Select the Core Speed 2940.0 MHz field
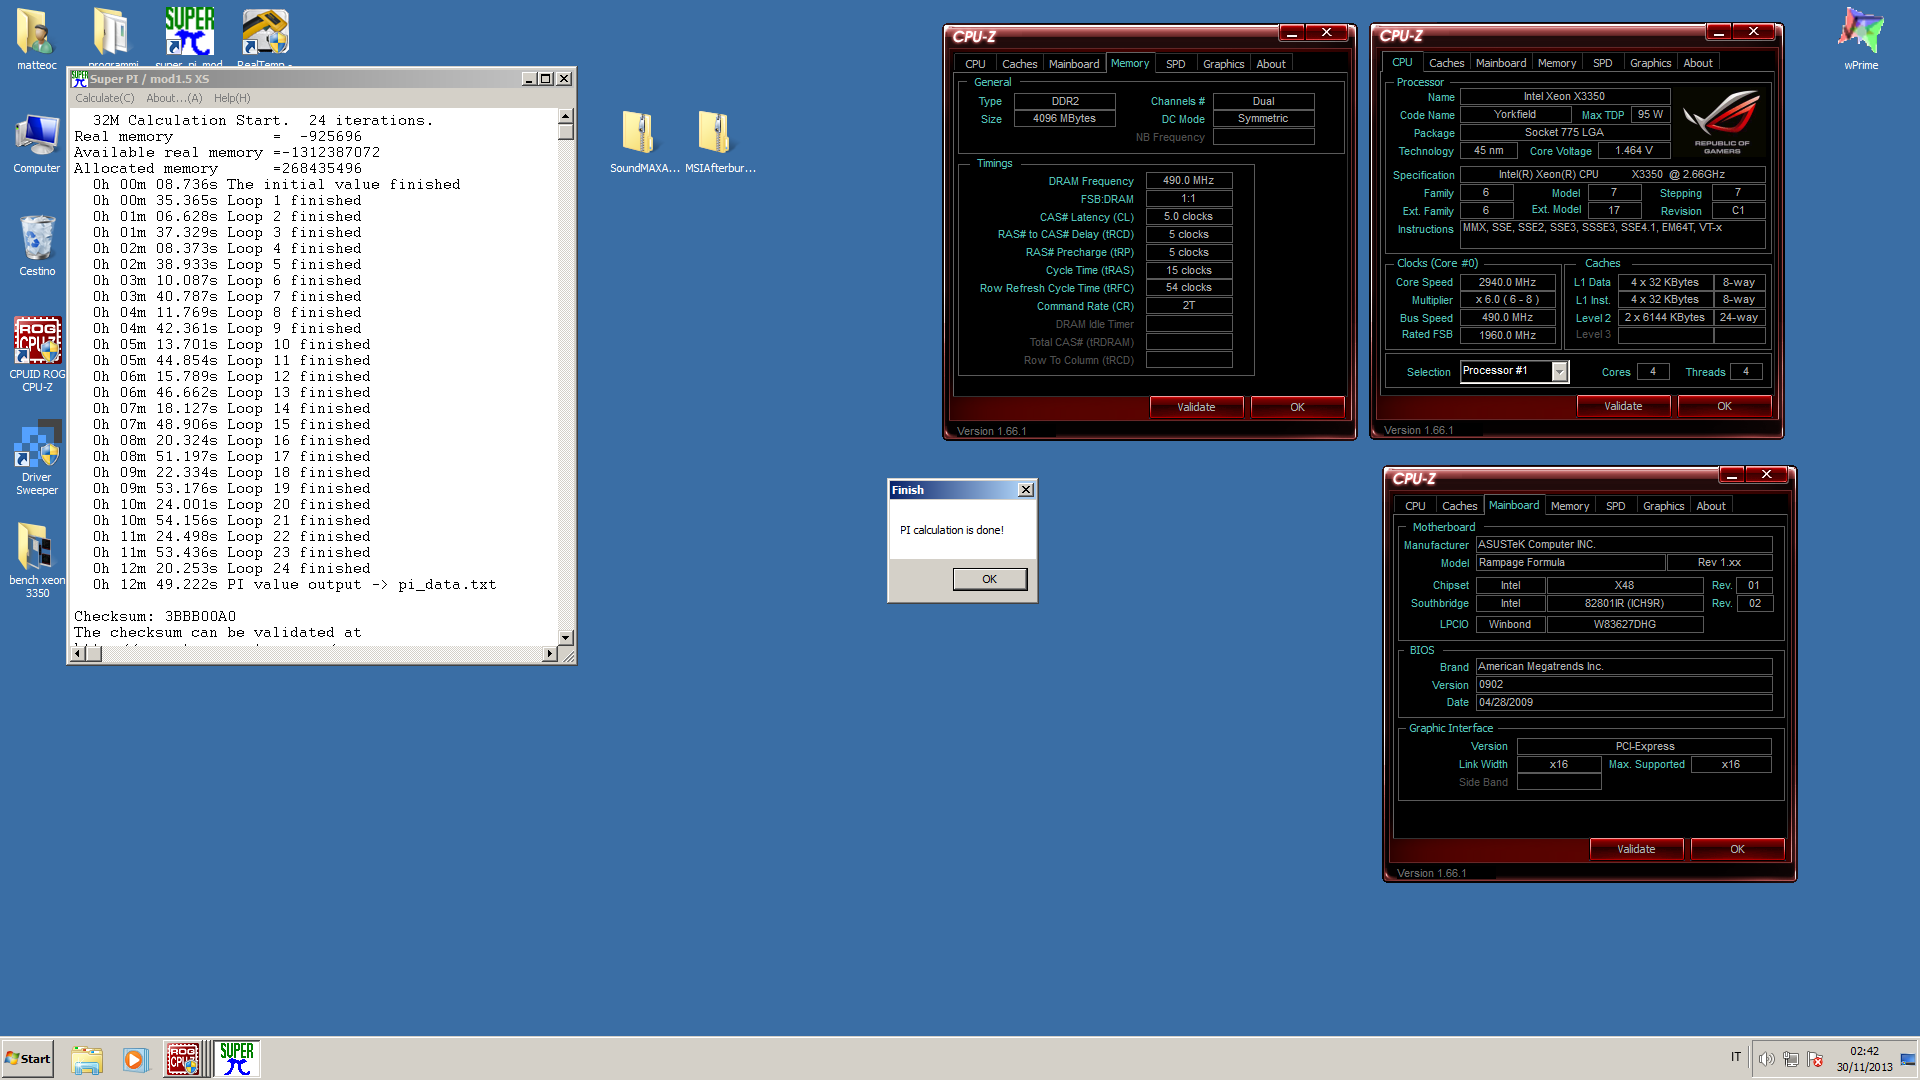 click(1507, 283)
